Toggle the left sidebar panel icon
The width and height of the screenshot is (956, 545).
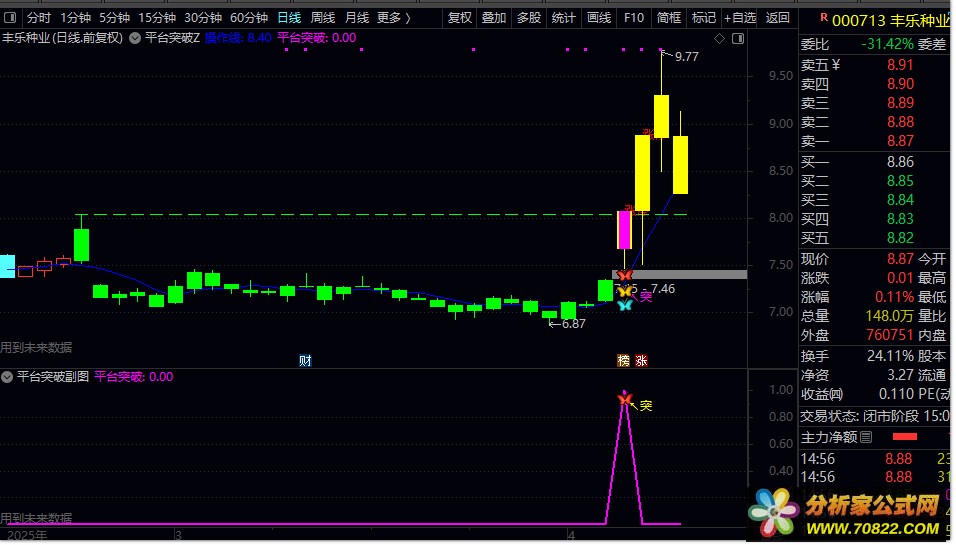click(x=10, y=18)
